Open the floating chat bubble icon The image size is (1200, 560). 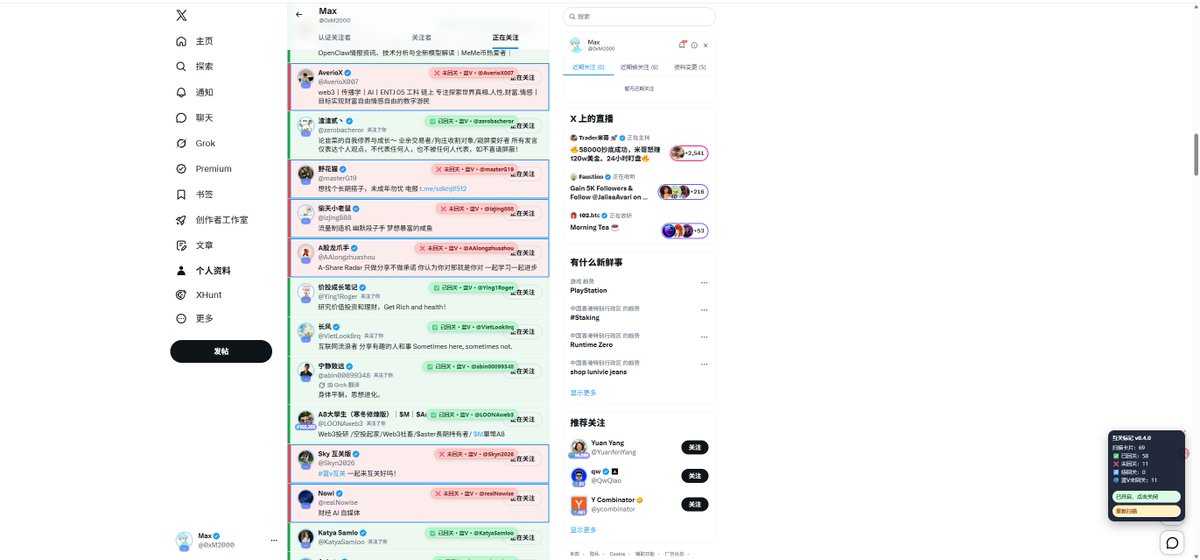(x=1172, y=542)
